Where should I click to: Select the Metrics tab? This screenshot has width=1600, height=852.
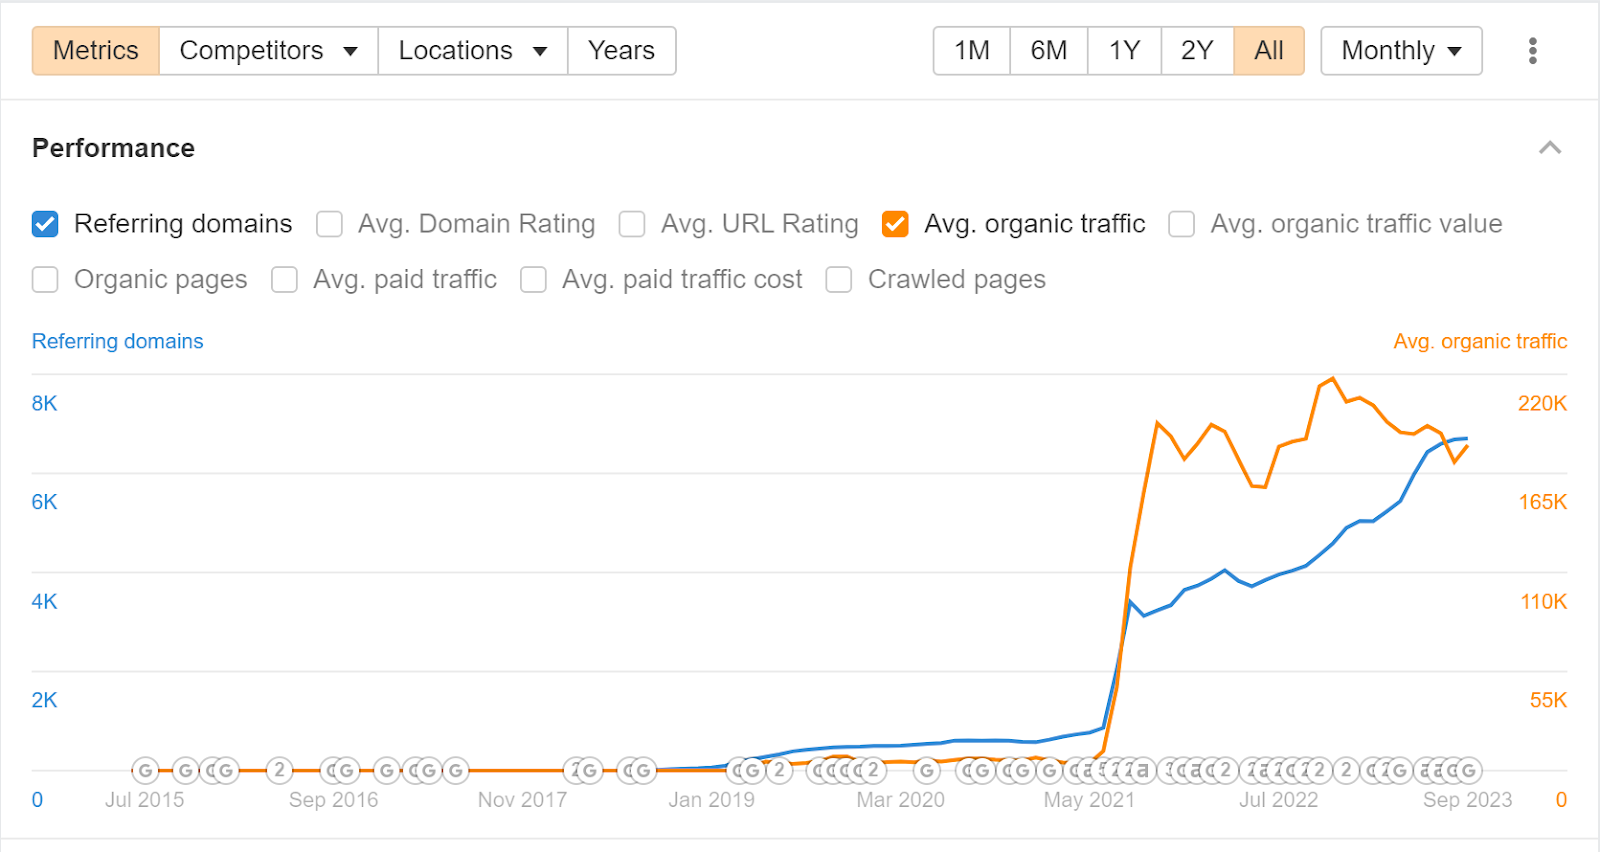[96, 51]
